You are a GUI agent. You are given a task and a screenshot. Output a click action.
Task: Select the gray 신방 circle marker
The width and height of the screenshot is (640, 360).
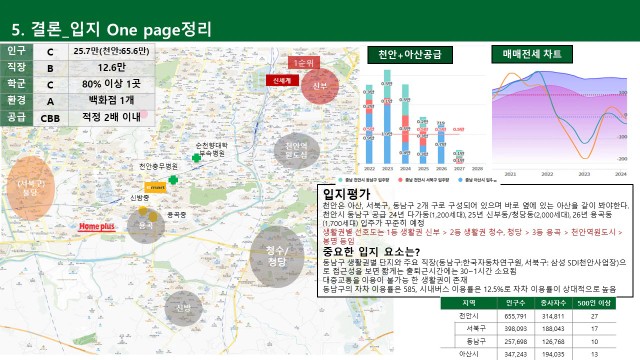click(x=183, y=309)
